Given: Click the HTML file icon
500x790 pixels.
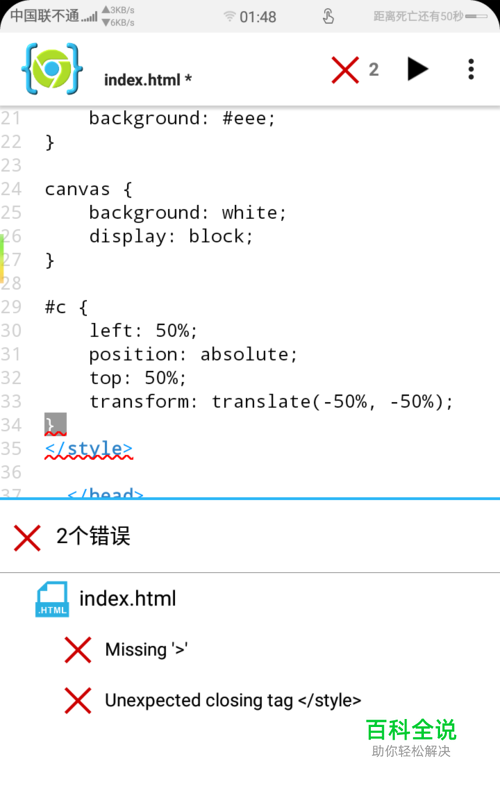Looking at the screenshot, I should tap(52, 600).
